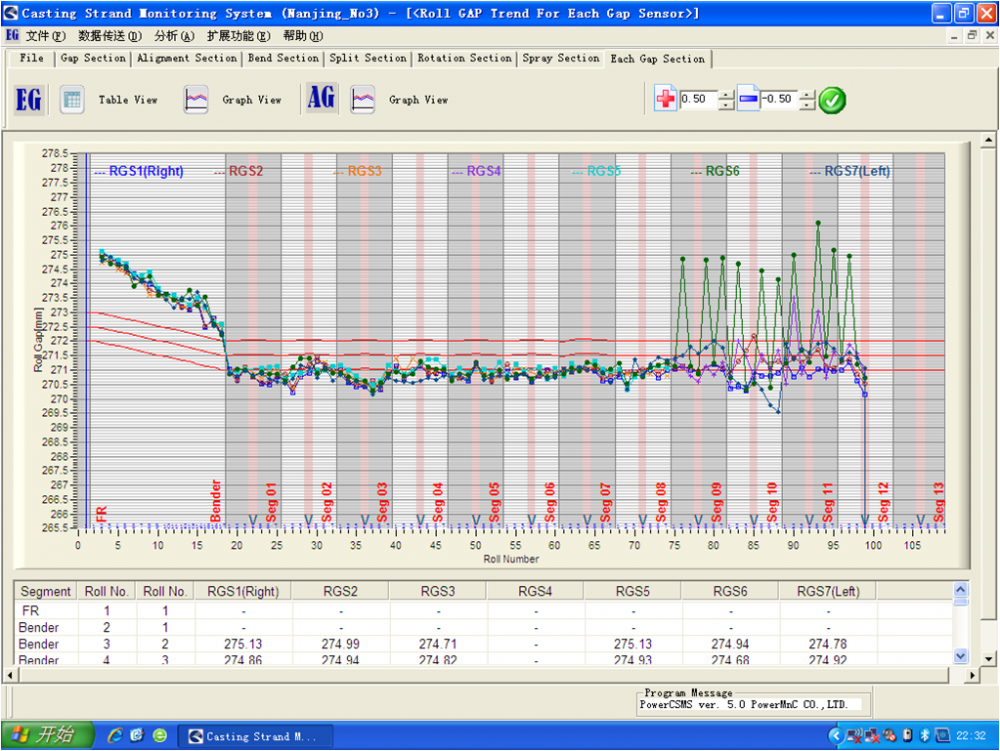Select Each Gap Section tab
This screenshot has width=1000, height=751.
click(x=658, y=59)
